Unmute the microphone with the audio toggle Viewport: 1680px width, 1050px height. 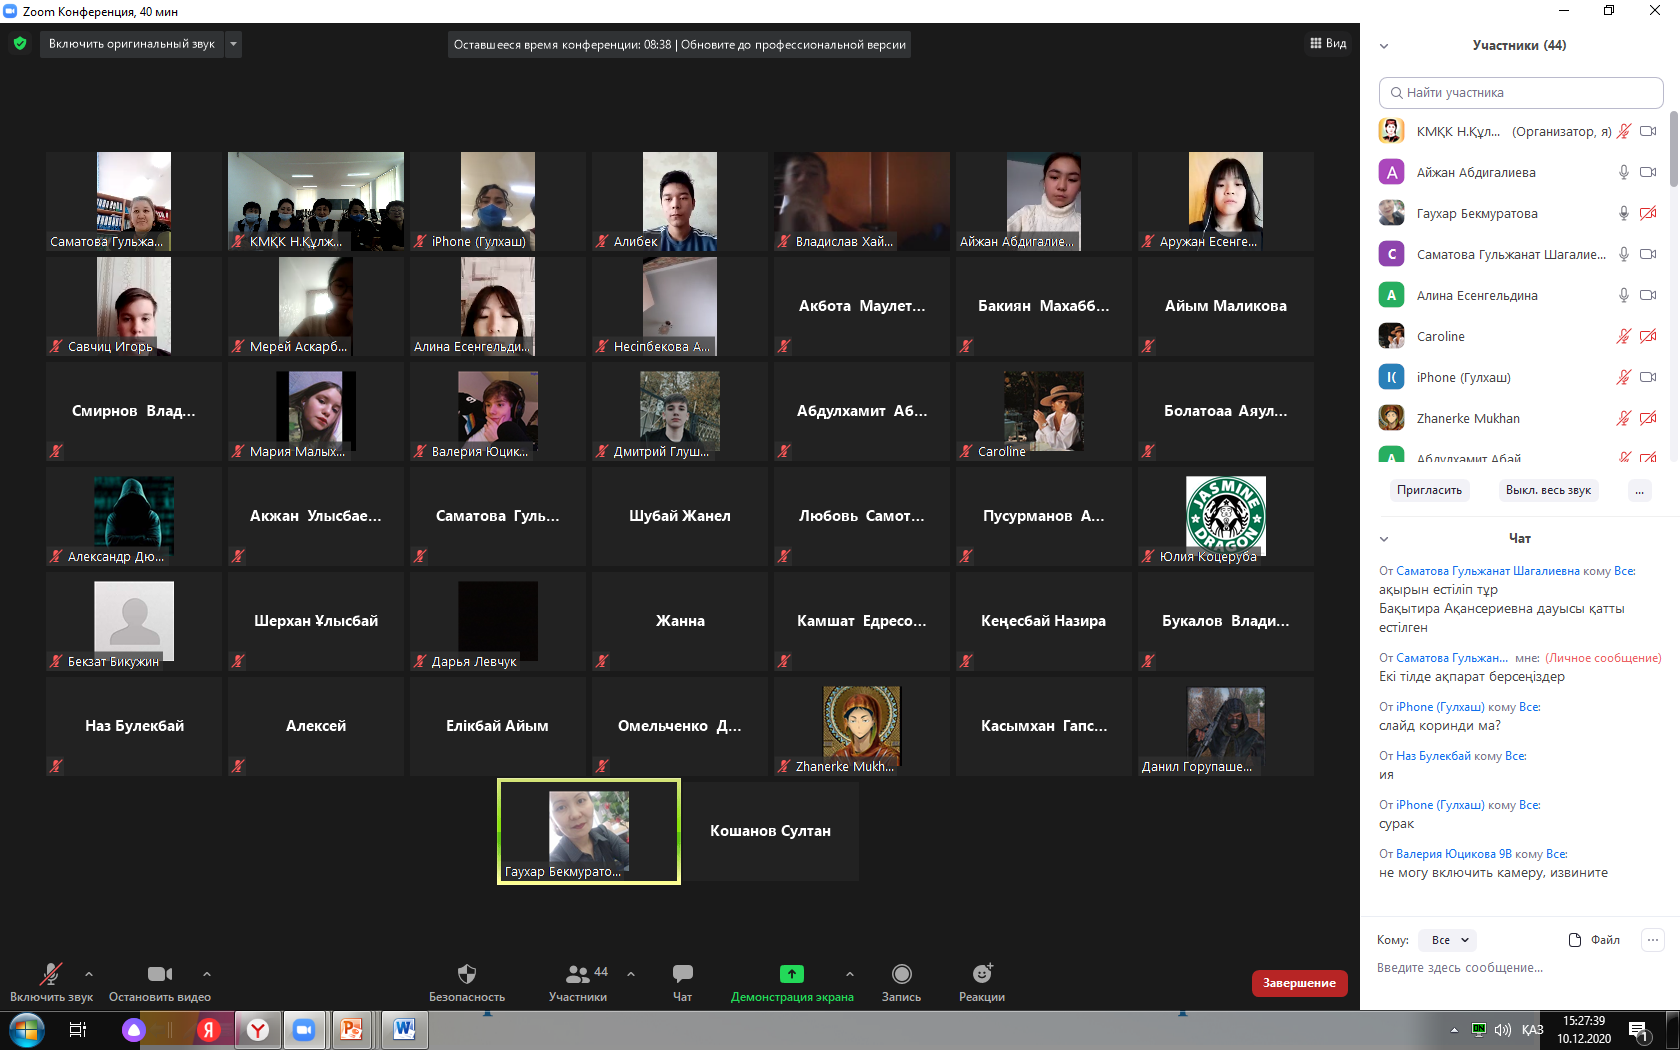pos(50,974)
